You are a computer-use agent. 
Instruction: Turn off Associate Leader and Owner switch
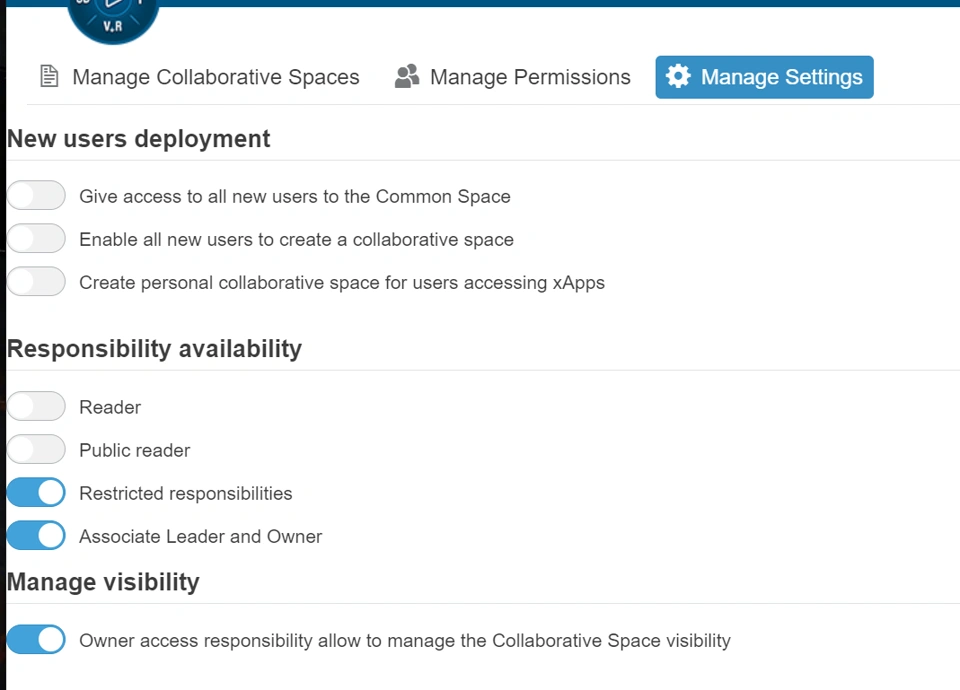[x=36, y=536]
